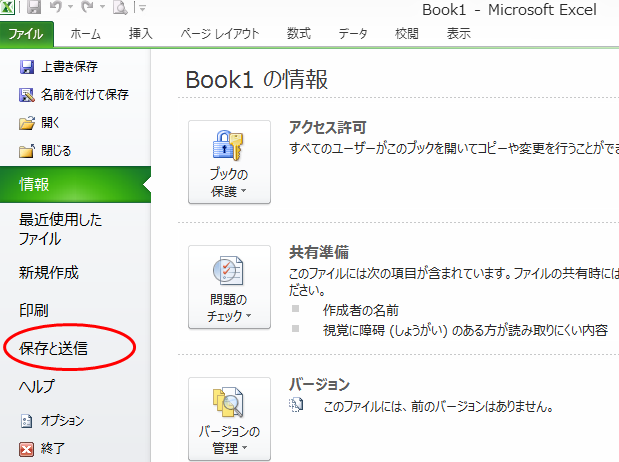Click the このファイルには、前のバージョンはありません text

[x=439, y=406]
